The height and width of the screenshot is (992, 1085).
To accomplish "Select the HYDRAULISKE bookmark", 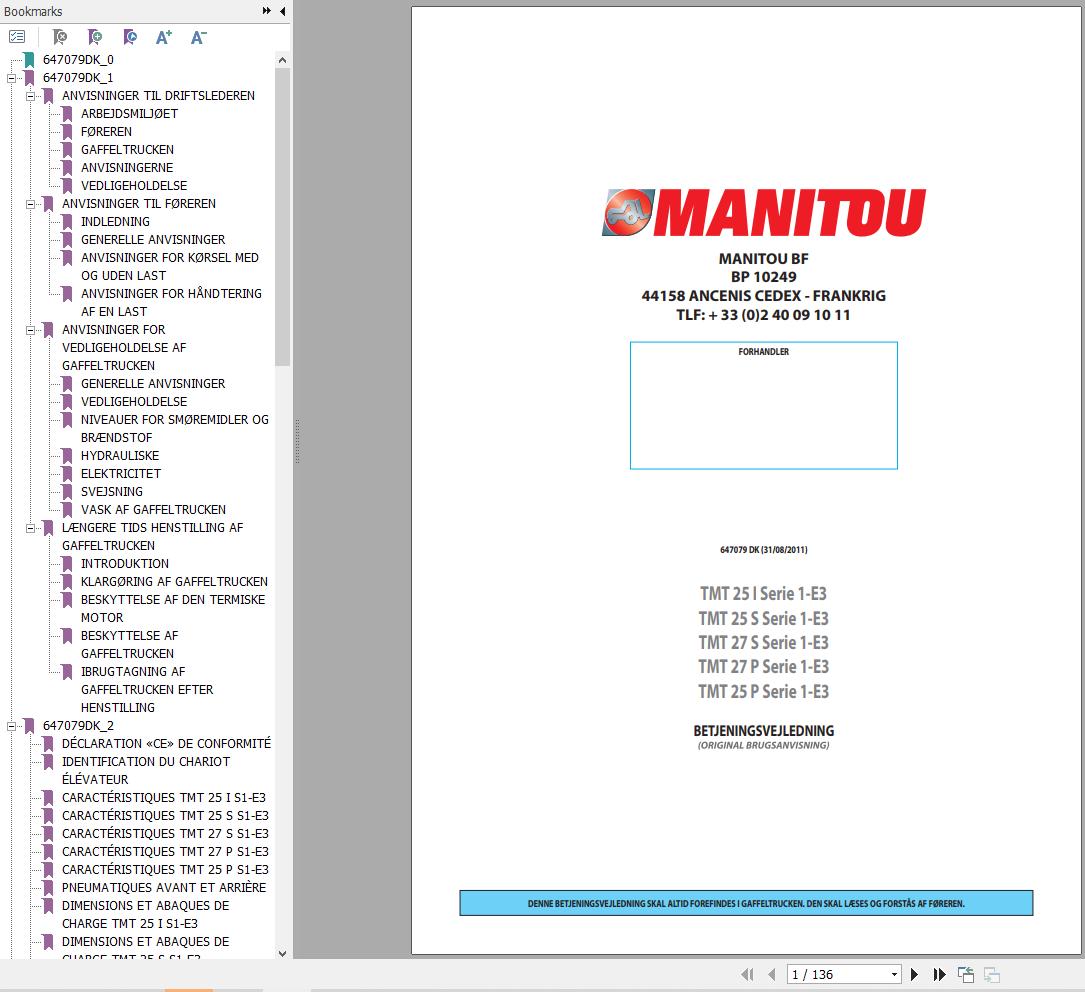I will tap(120, 455).
